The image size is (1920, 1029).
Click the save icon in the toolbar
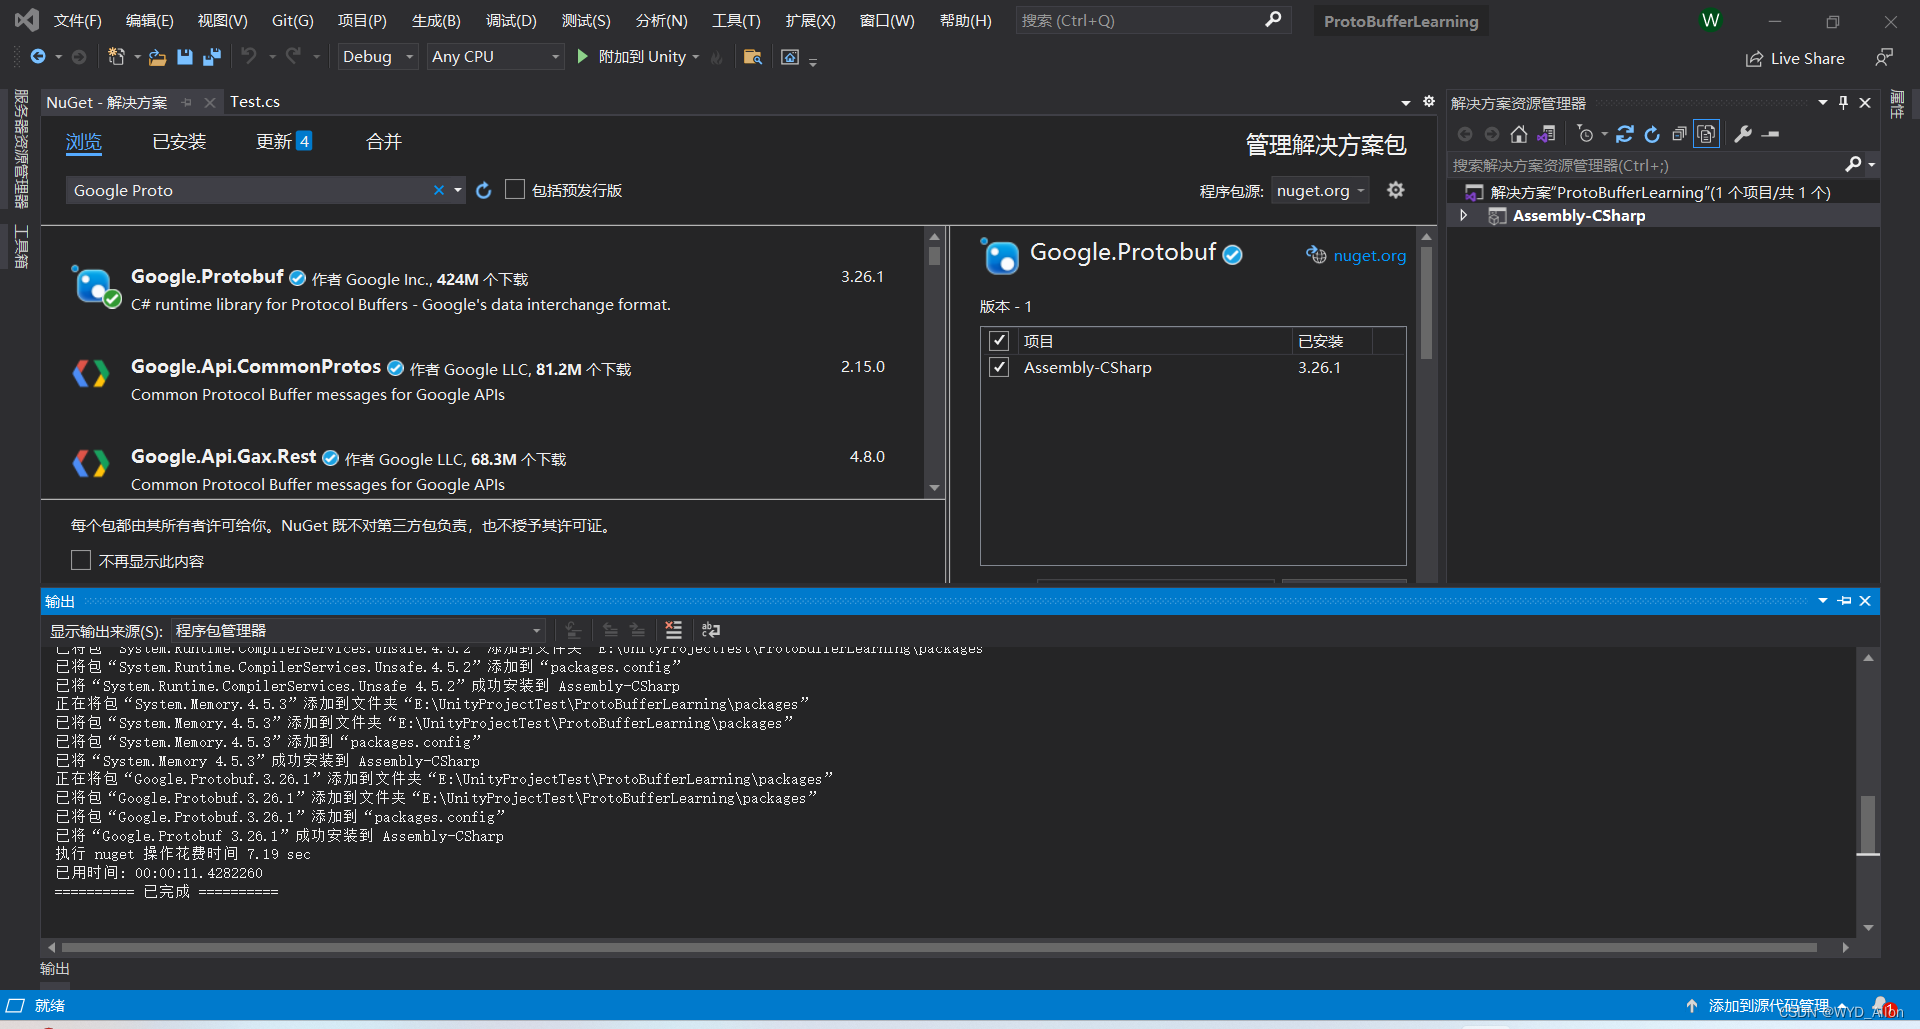(x=185, y=57)
